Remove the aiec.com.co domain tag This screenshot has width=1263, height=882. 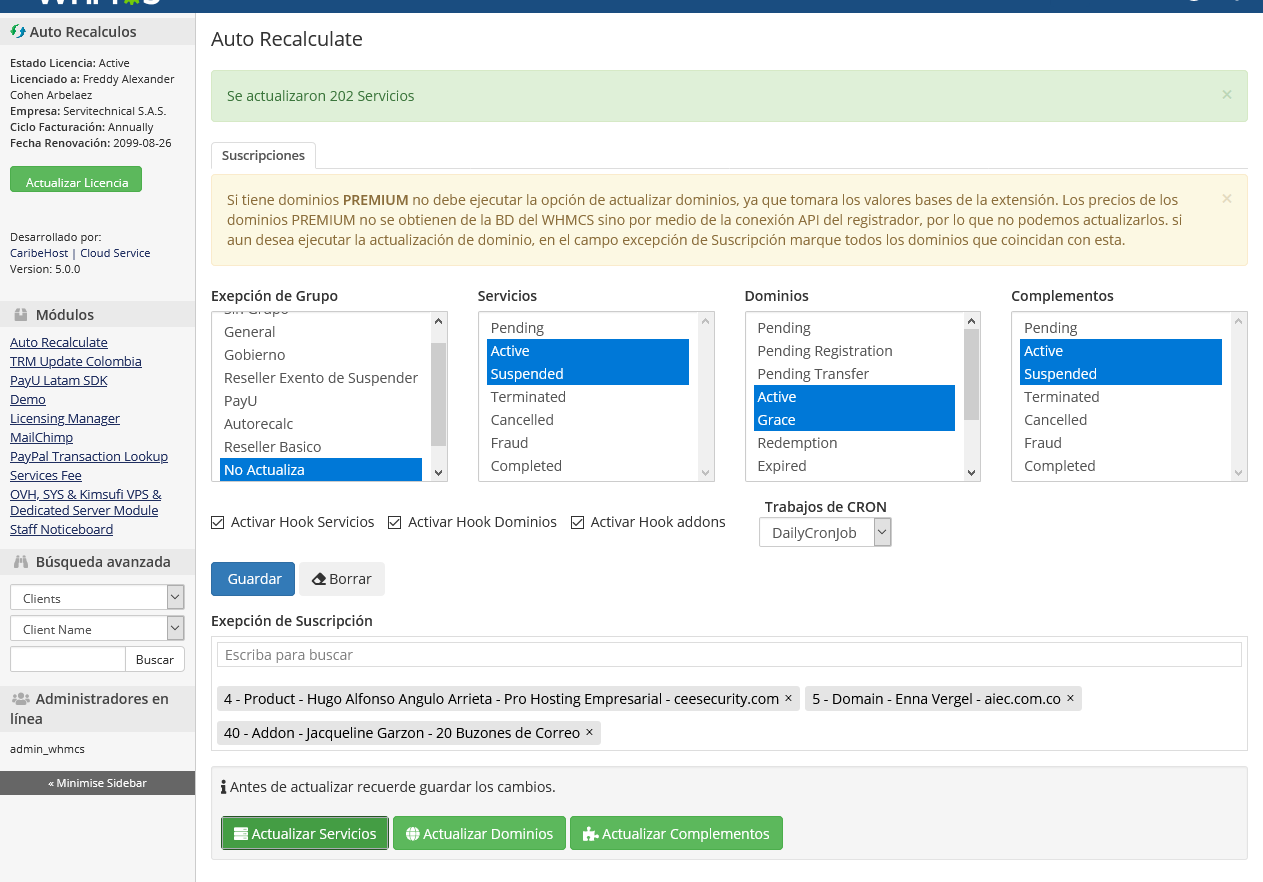pyautogui.click(x=1070, y=698)
